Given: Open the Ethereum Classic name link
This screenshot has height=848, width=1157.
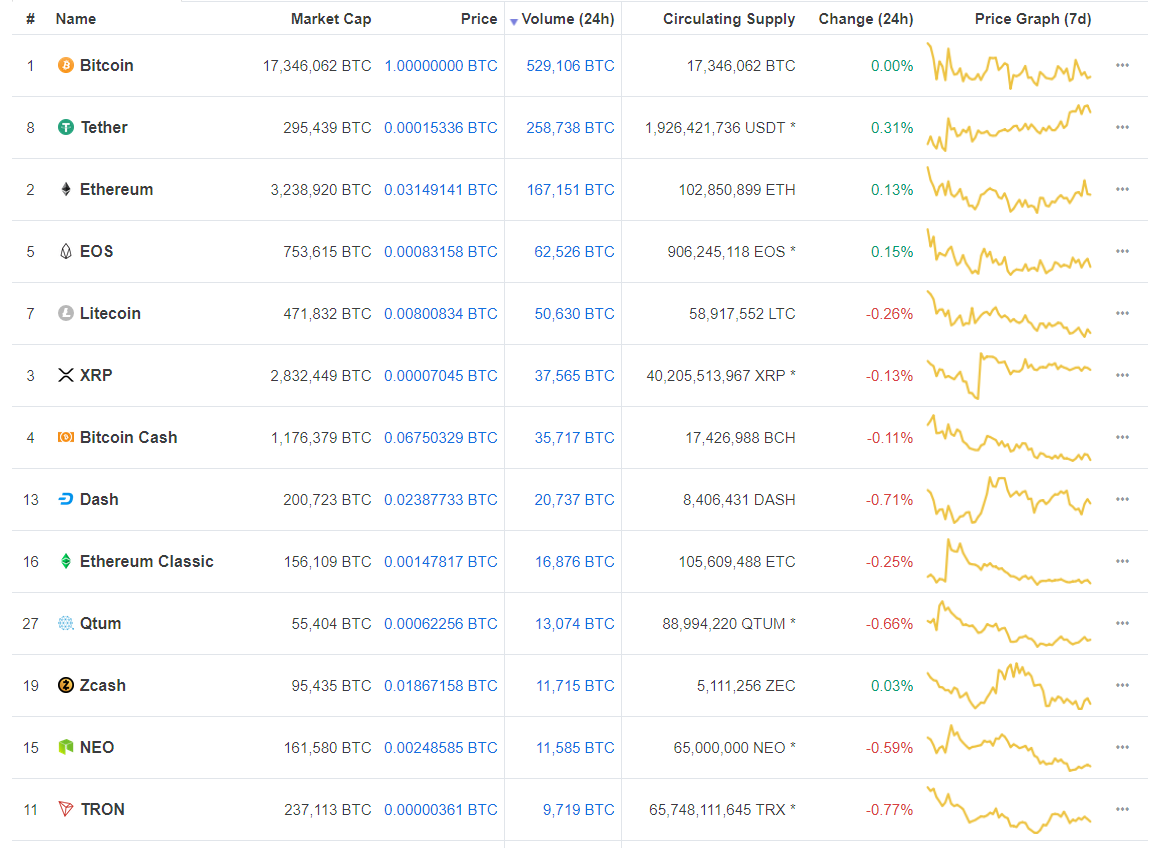Looking at the screenshot, I should [146, 562].
